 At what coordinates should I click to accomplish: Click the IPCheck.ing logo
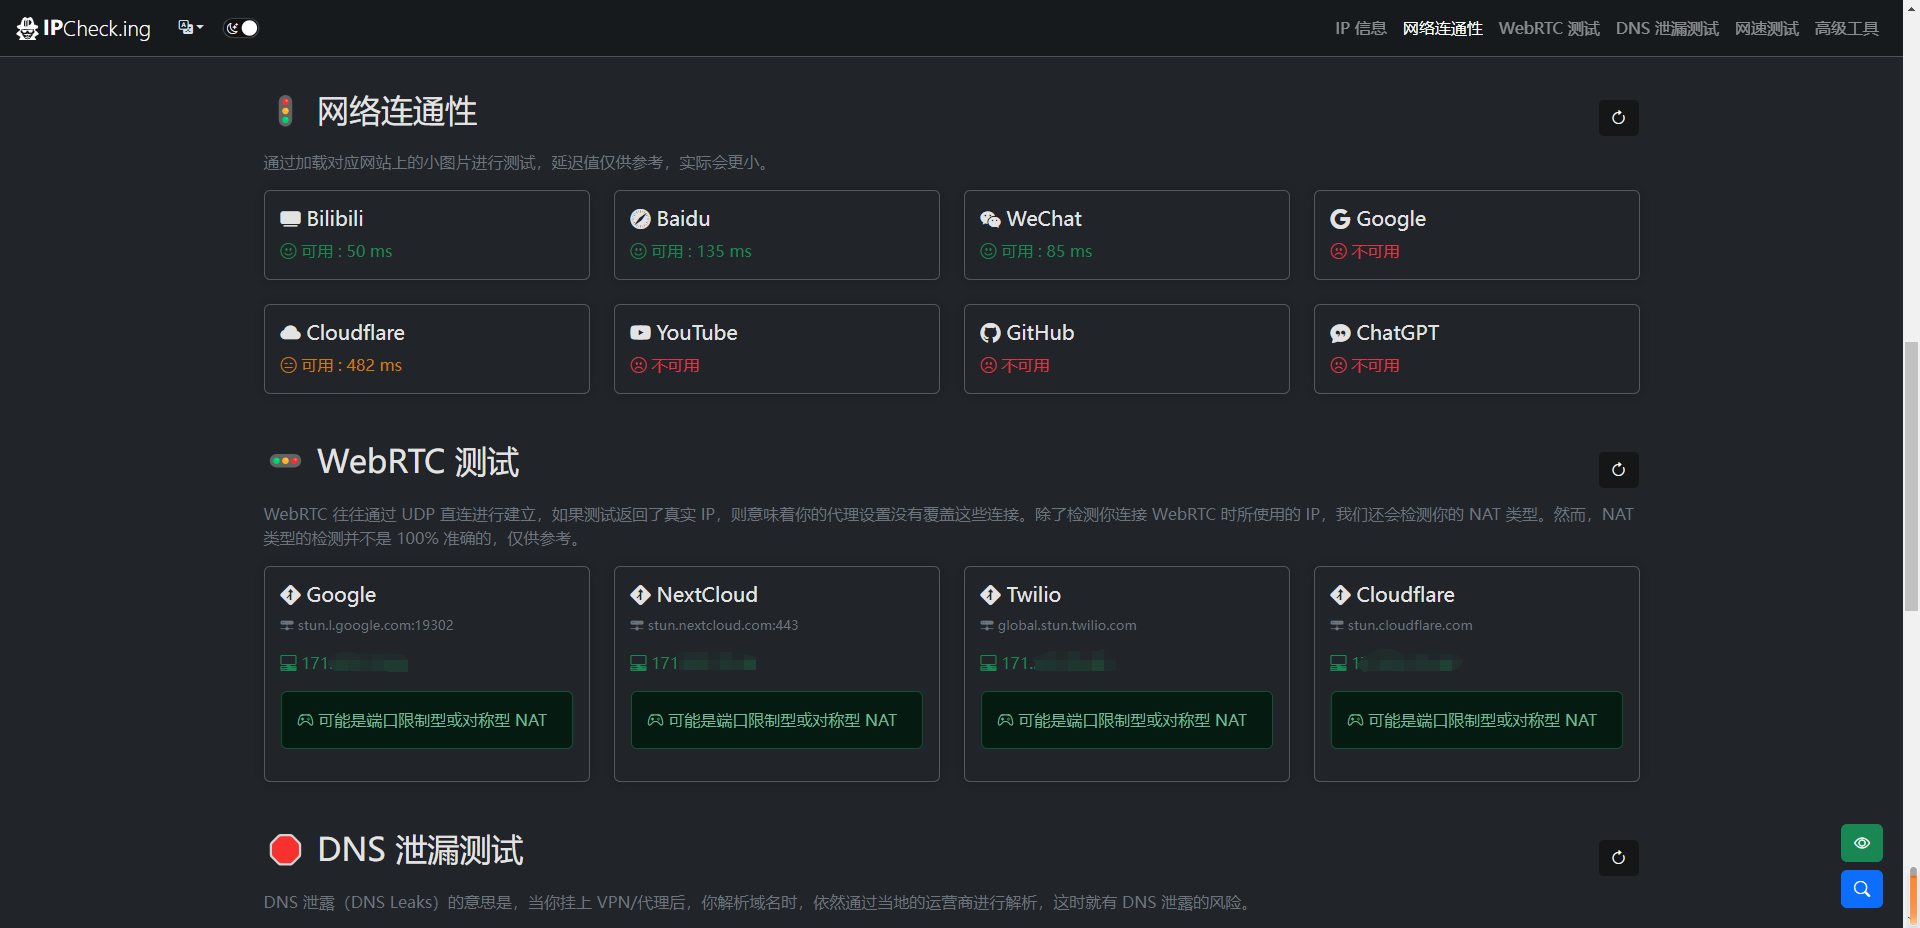[83, 28]
